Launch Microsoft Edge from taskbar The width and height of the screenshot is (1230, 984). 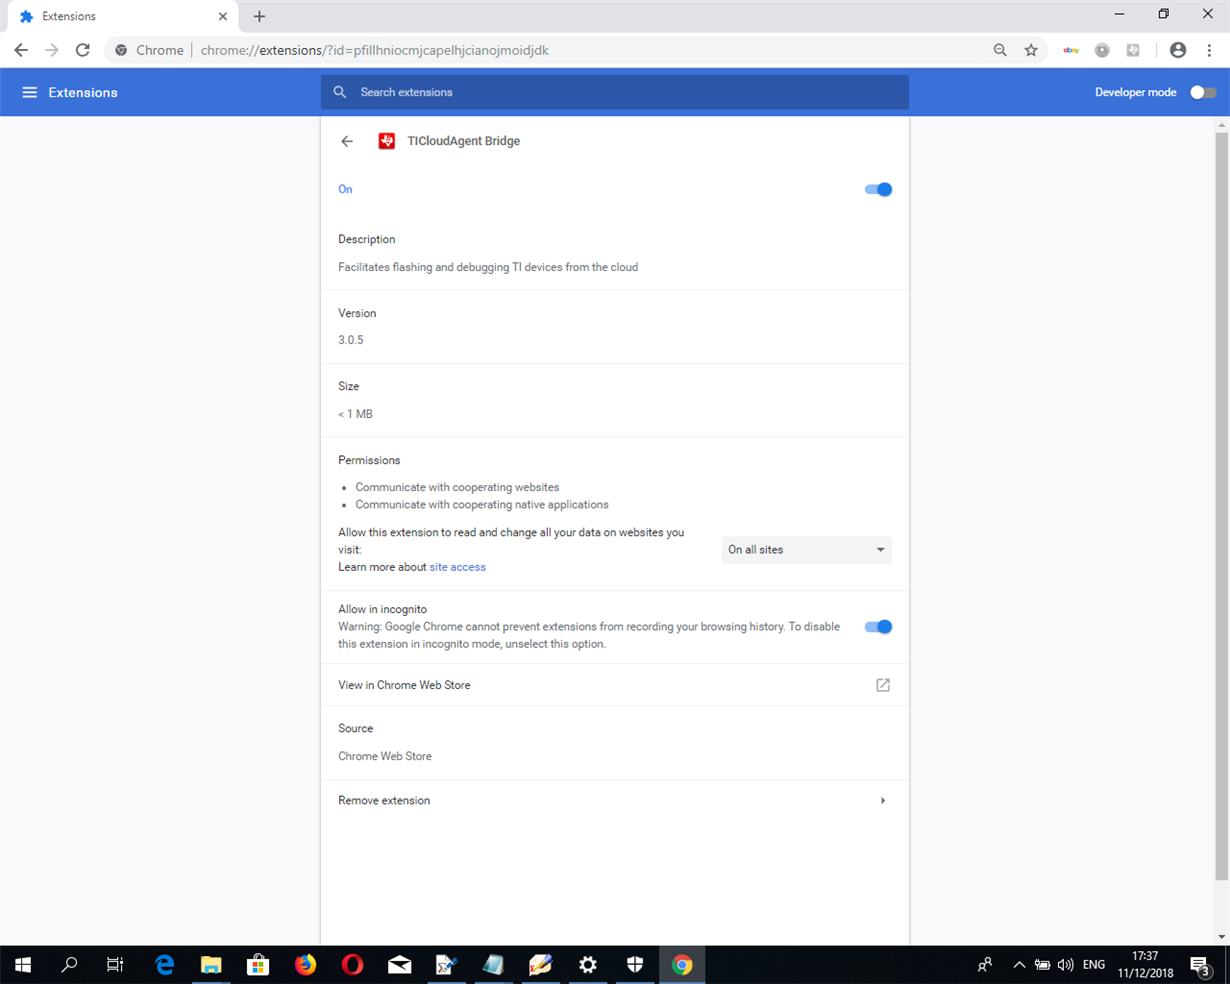click(164, 965)
